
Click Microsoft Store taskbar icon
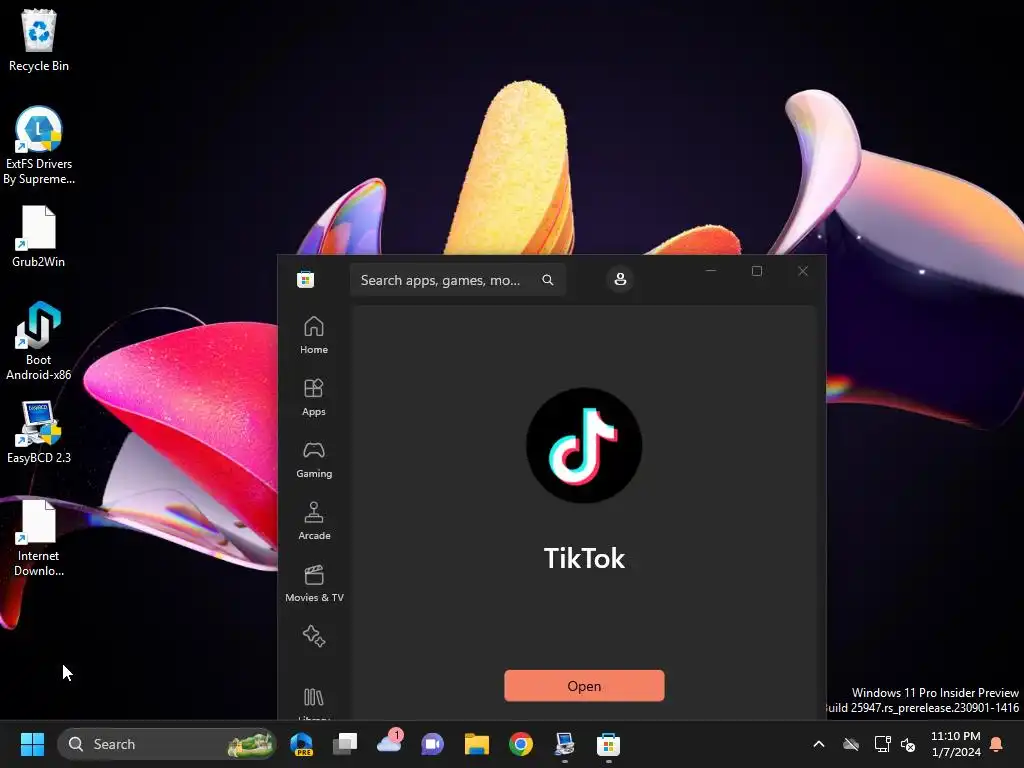[x=608, y=744]
